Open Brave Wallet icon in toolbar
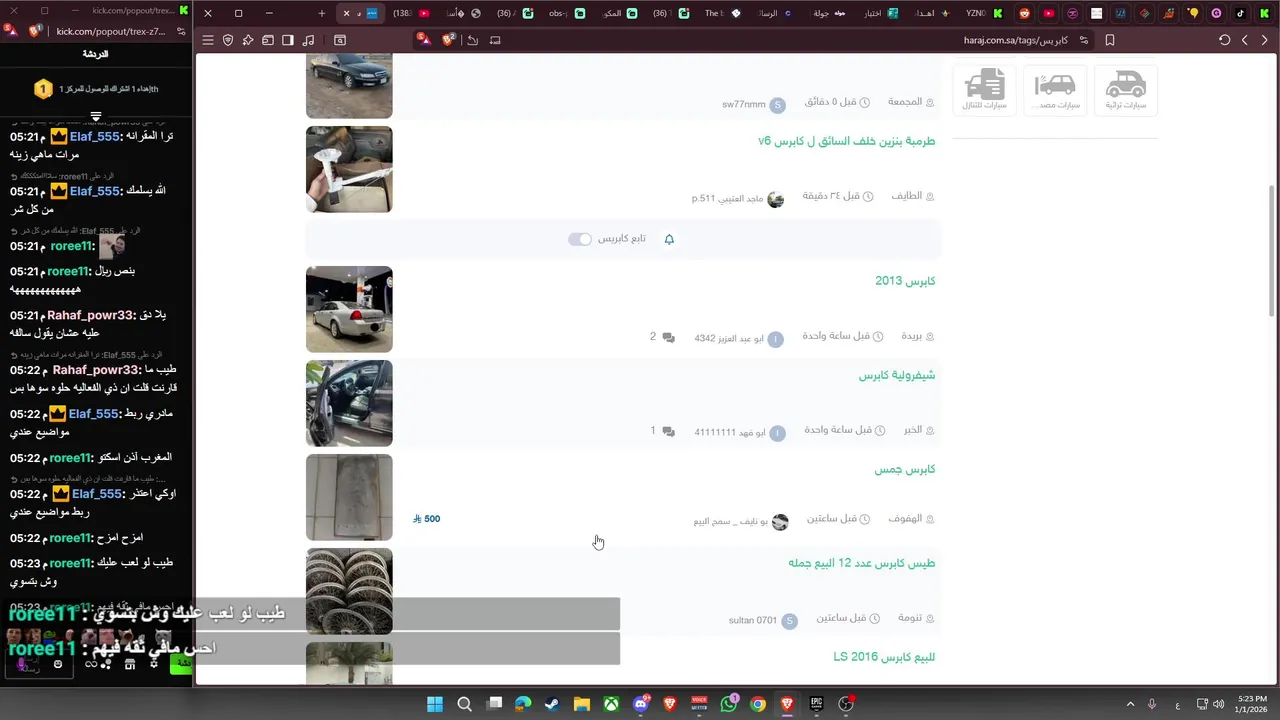The width and height of the screenshot is (1280, 720). point(268,40)
